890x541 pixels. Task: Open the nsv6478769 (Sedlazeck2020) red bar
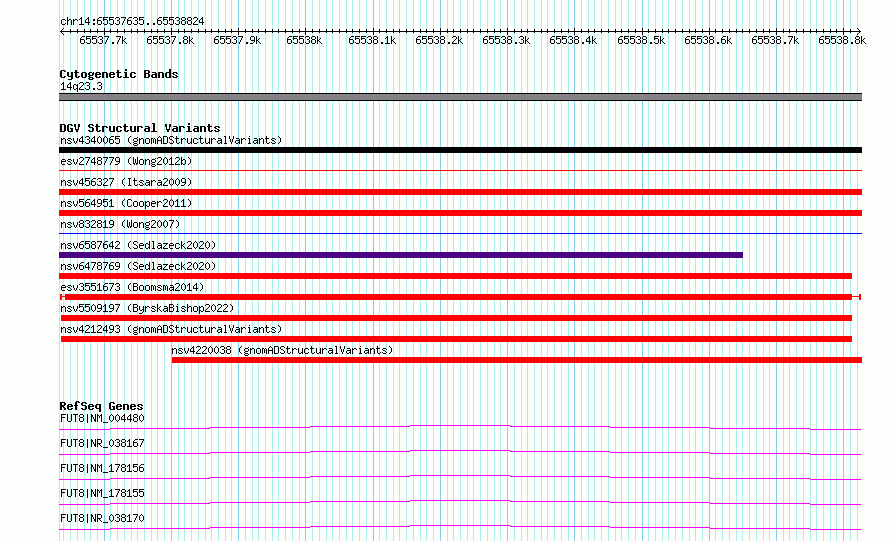point(455,276)
